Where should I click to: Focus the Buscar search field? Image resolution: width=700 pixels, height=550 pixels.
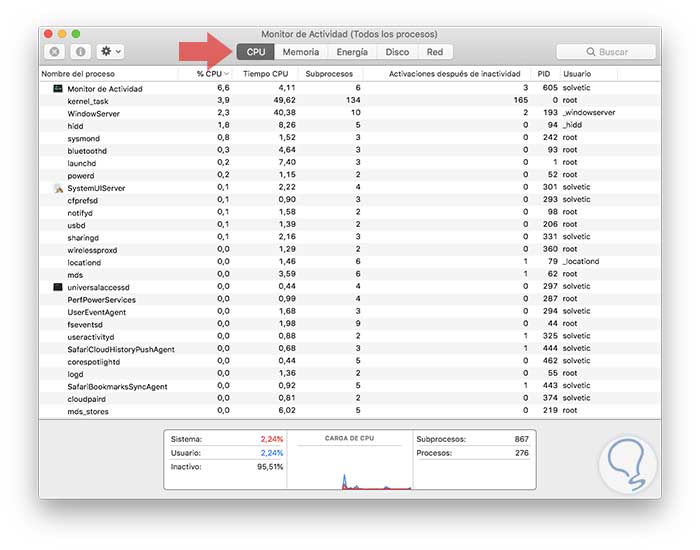606,52
